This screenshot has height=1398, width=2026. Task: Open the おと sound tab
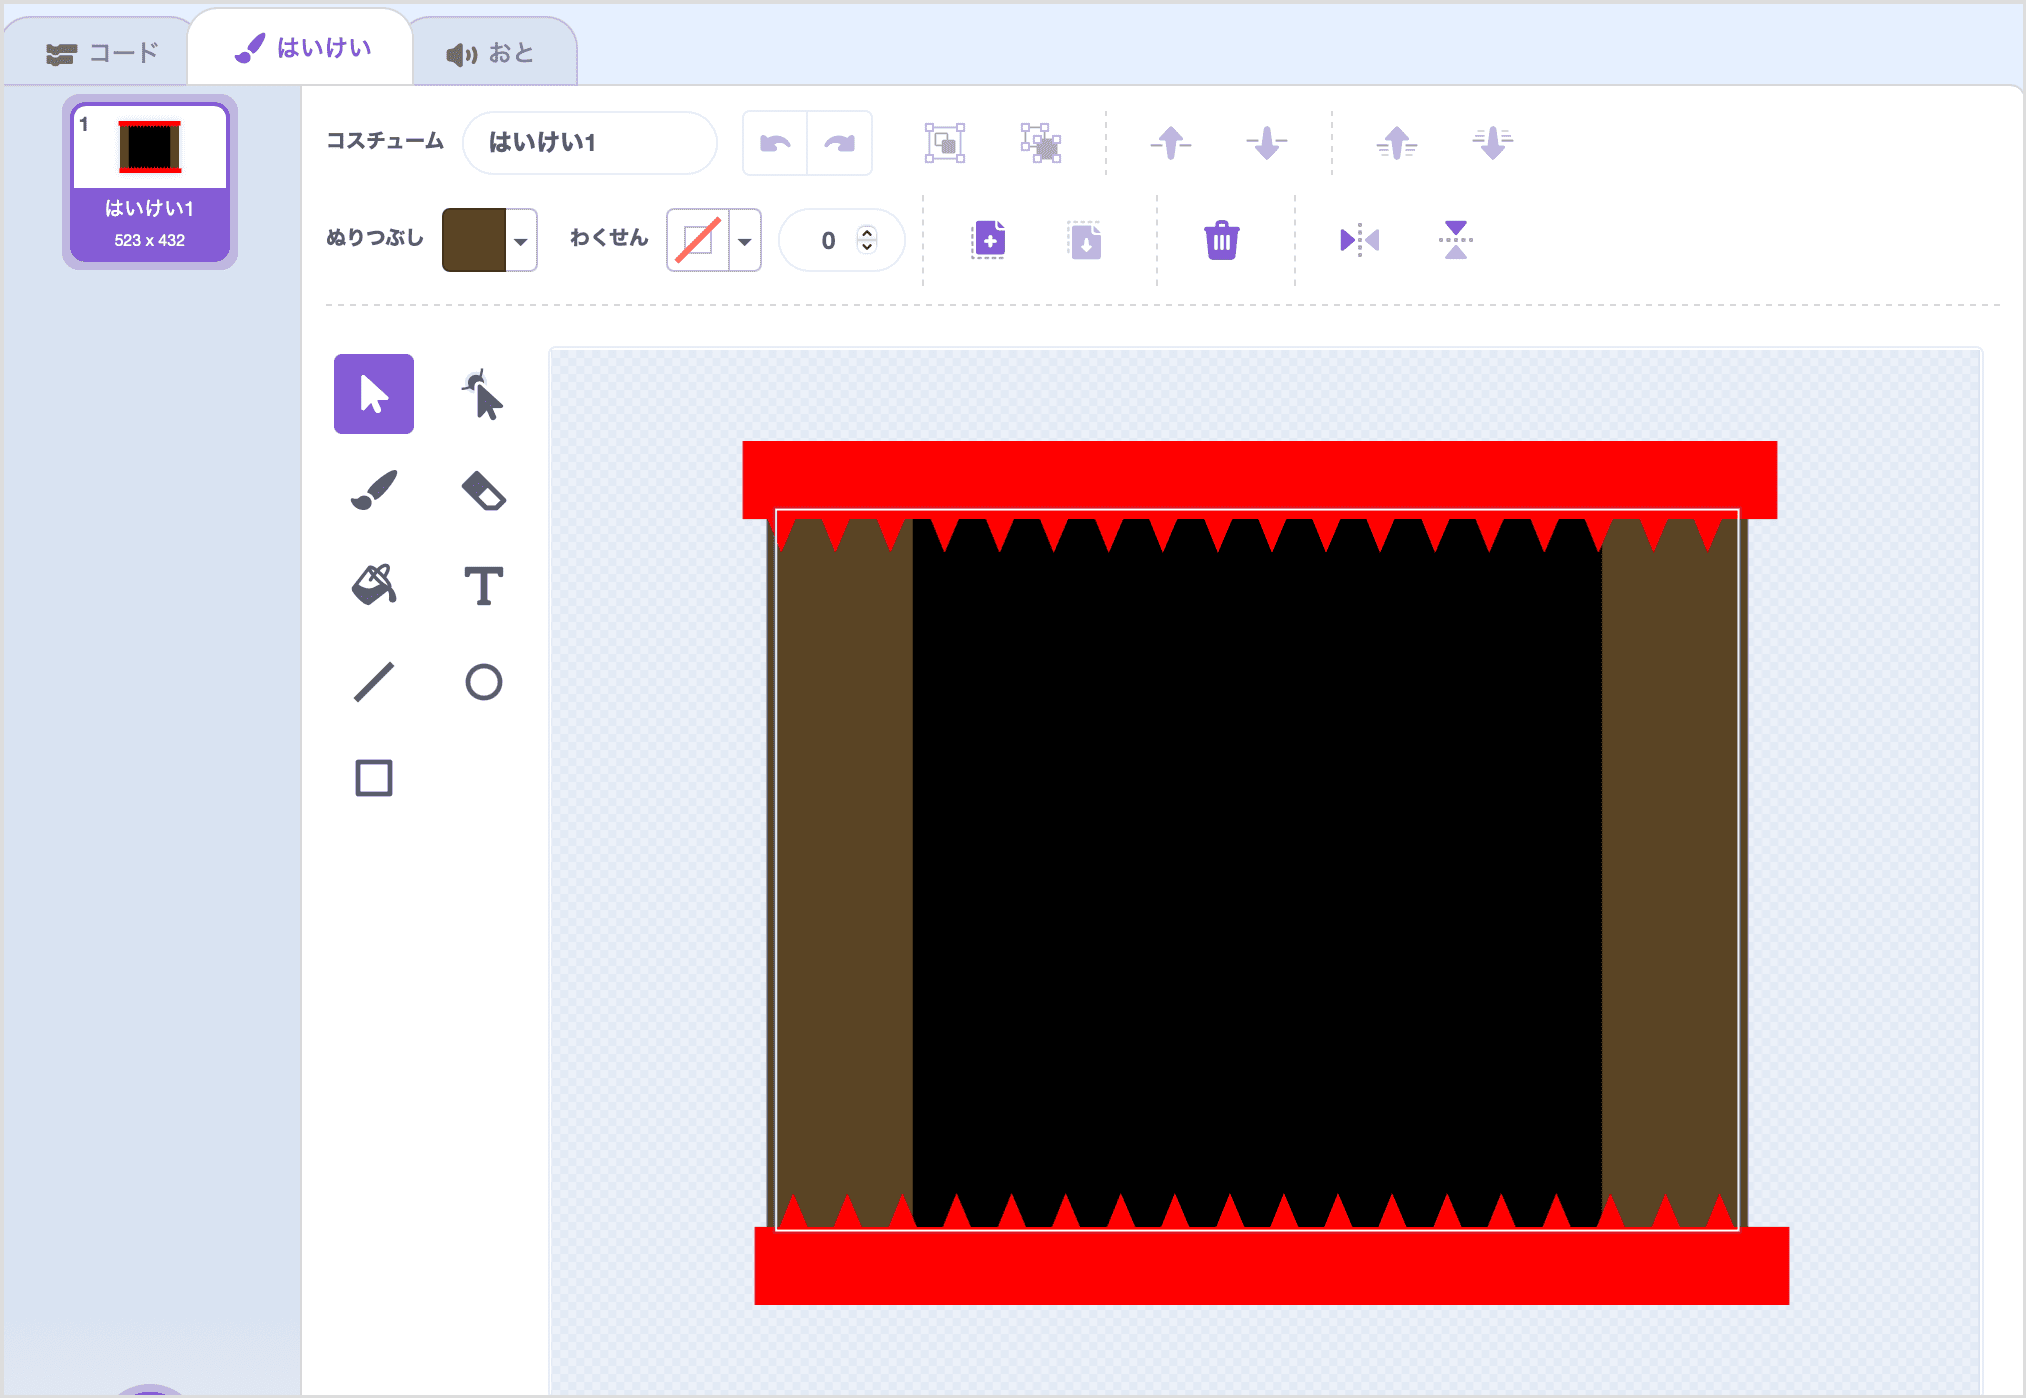(x=491, y=53)
